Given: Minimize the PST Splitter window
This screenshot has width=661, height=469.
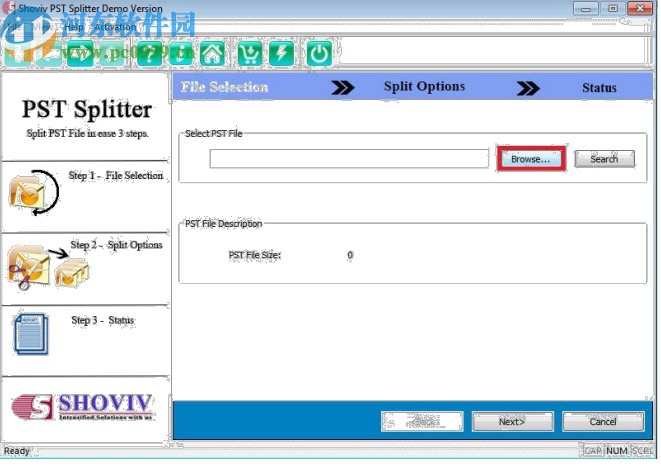Looking at the screenshot, I should (586, 8).
